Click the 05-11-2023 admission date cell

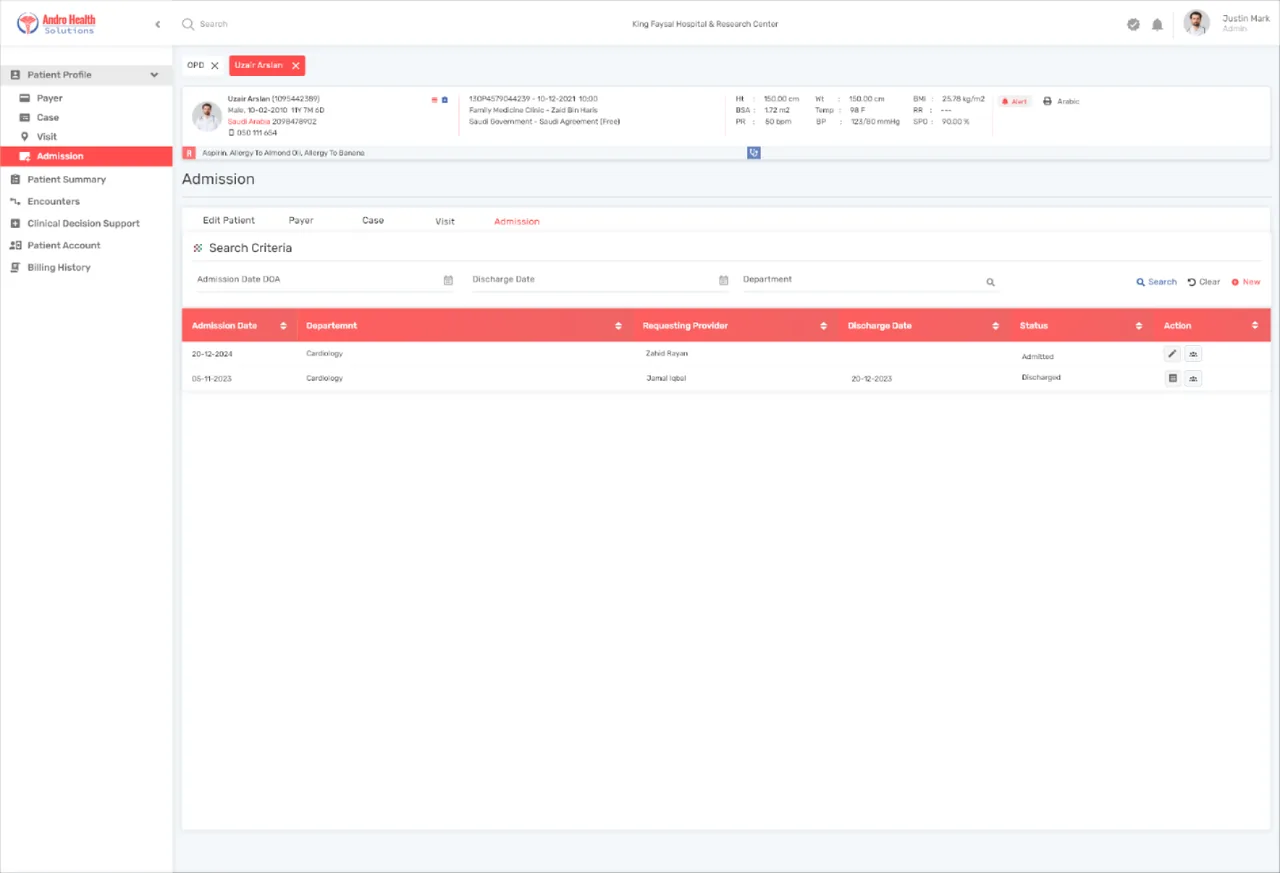tap(212, 379)
